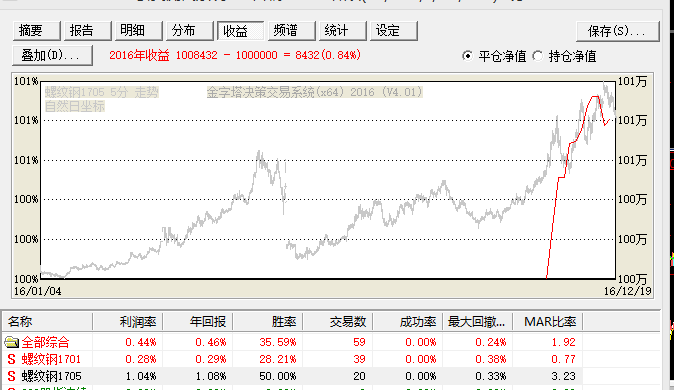Click the S icon beside 螺纹钢1701
This screenshot has width=674, height=390.
click(12, 359)
